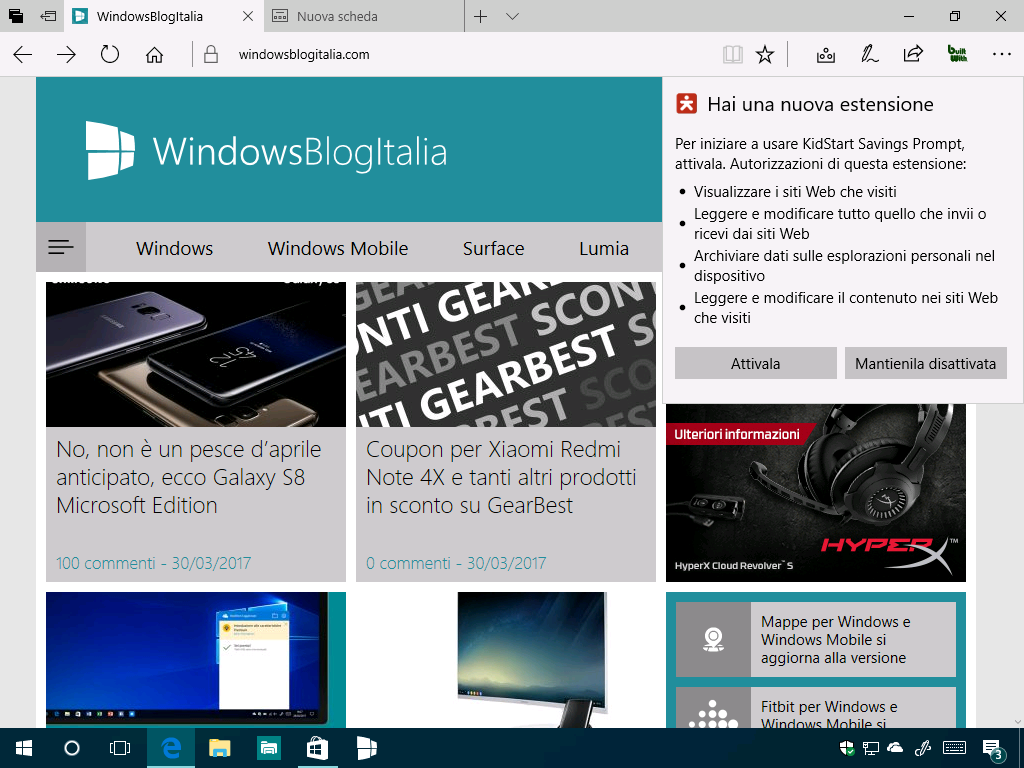Viewport: 1024px width, 768px height.
Task: Open reading view book icon
Action: click(x=733, y=54)
